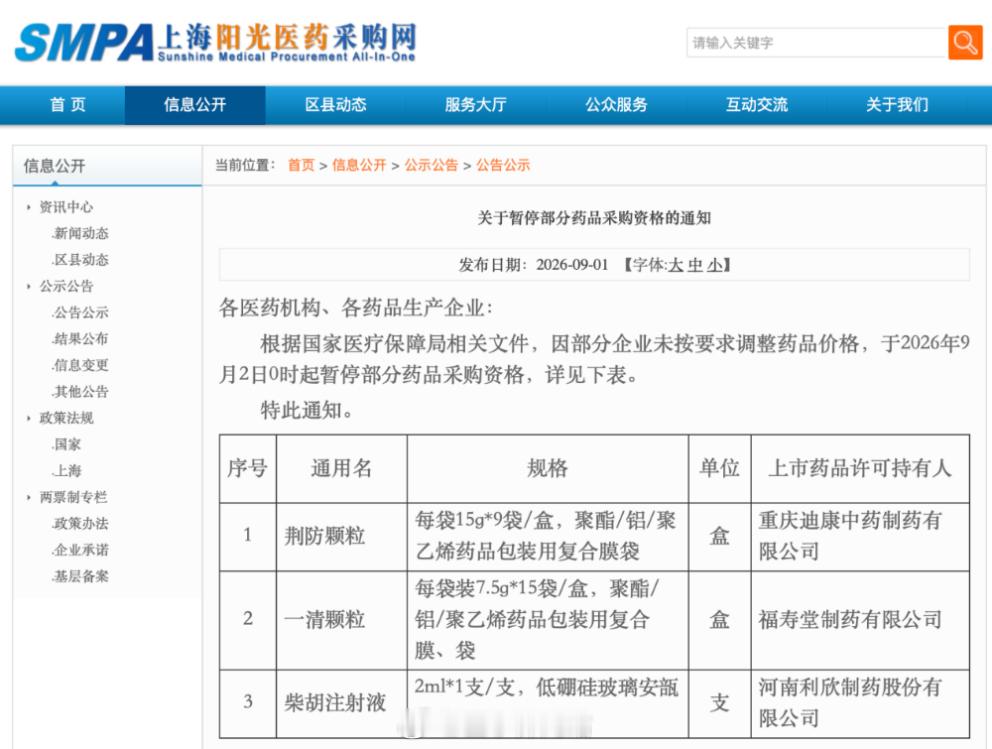Open 公告公示 in the left sidebar

[x=80, y=313]
